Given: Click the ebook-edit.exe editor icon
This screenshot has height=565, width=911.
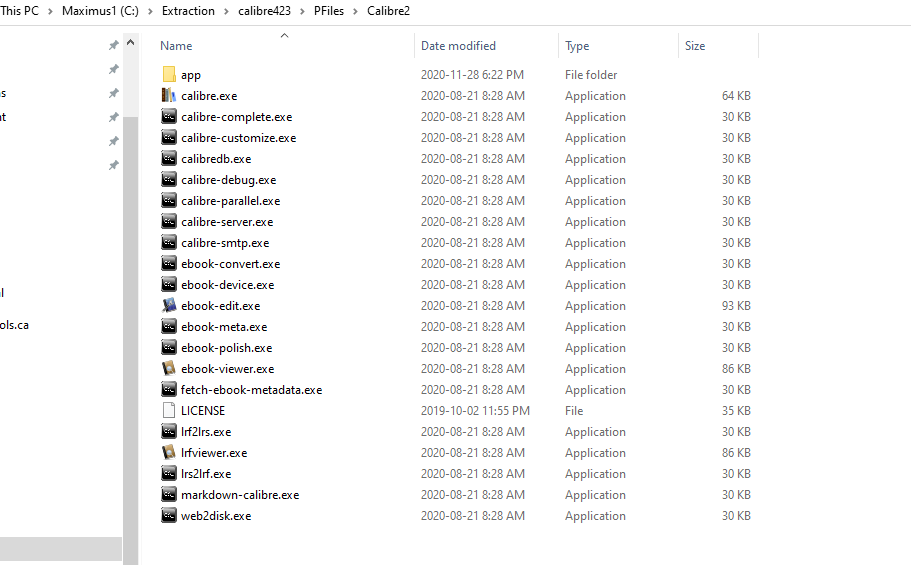Looking at the screenshot, I should [168, 305].
